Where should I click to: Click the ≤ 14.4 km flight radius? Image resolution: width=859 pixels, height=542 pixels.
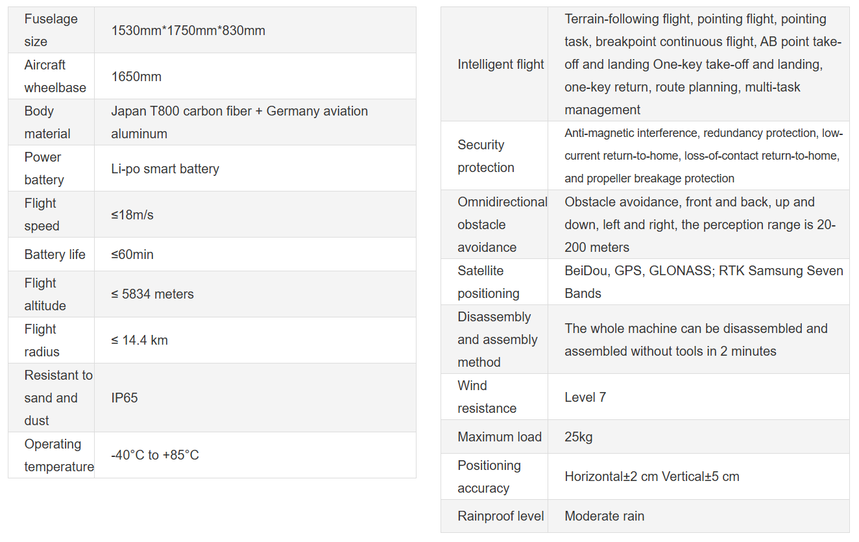click(x=139, y=340)
